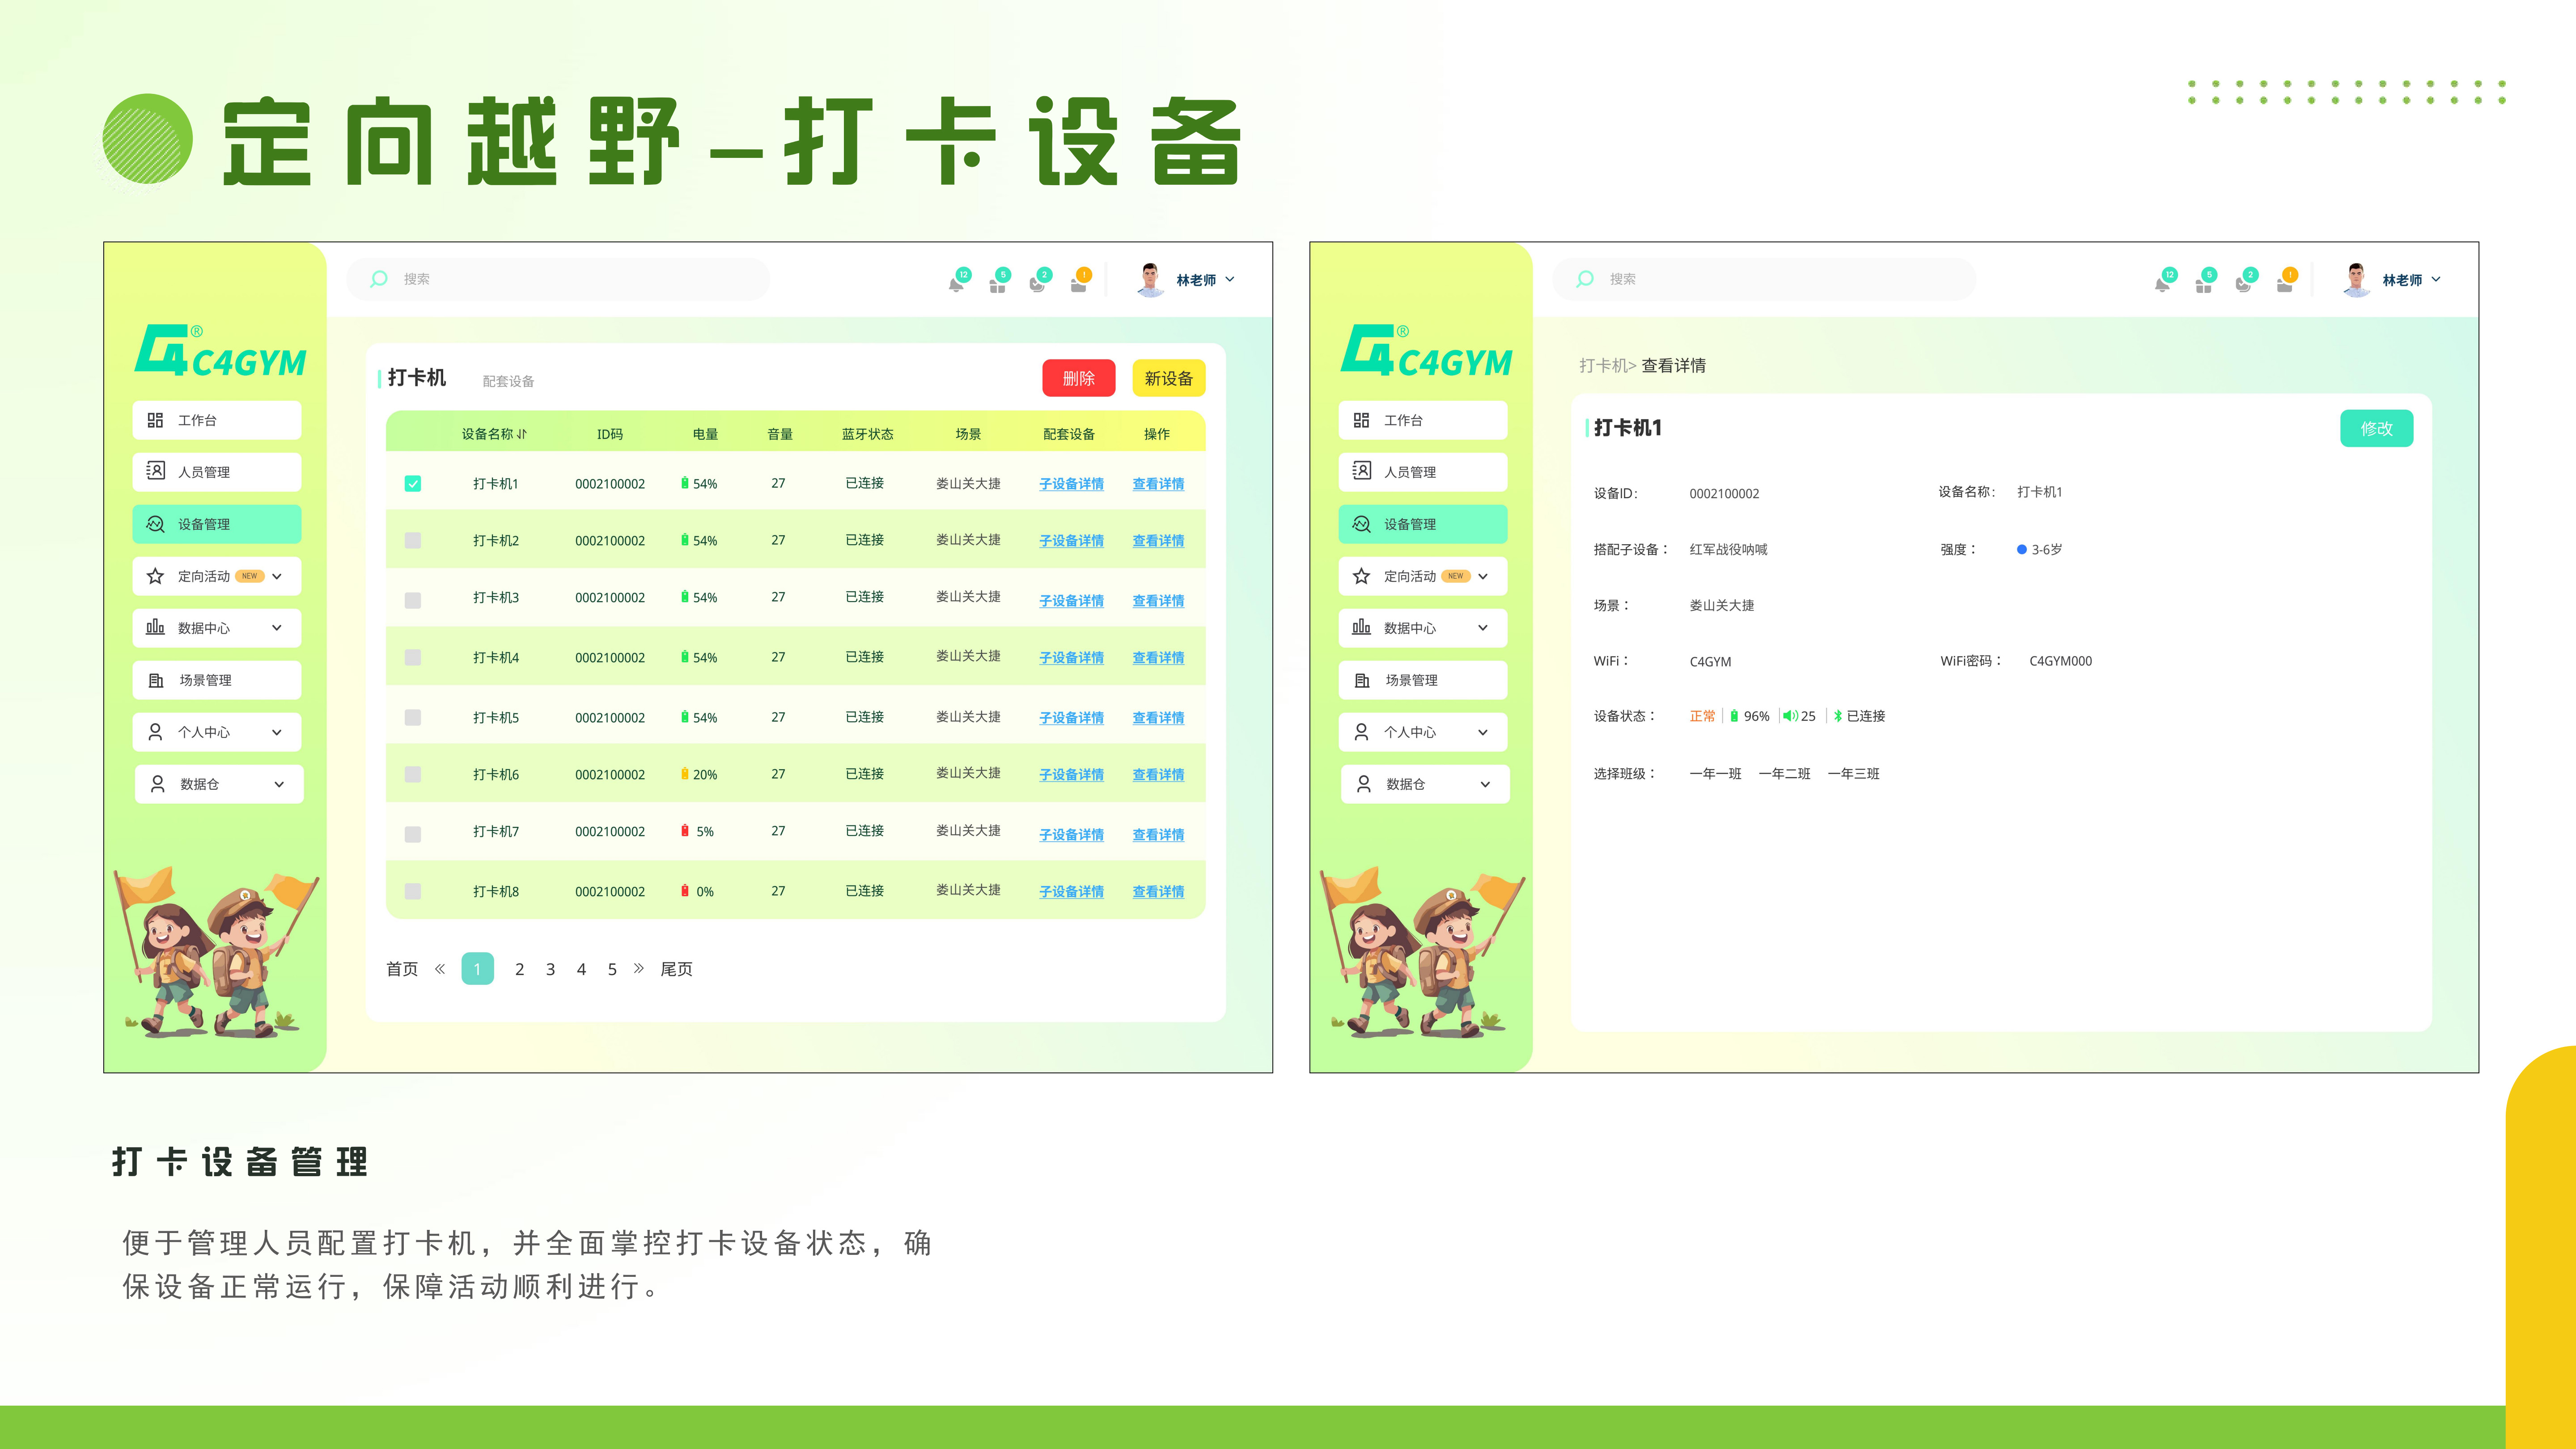Click 数据中心 chart icon in right sidebar
This screenshot has height=1449, width=2576.
tap(1361, 627)
